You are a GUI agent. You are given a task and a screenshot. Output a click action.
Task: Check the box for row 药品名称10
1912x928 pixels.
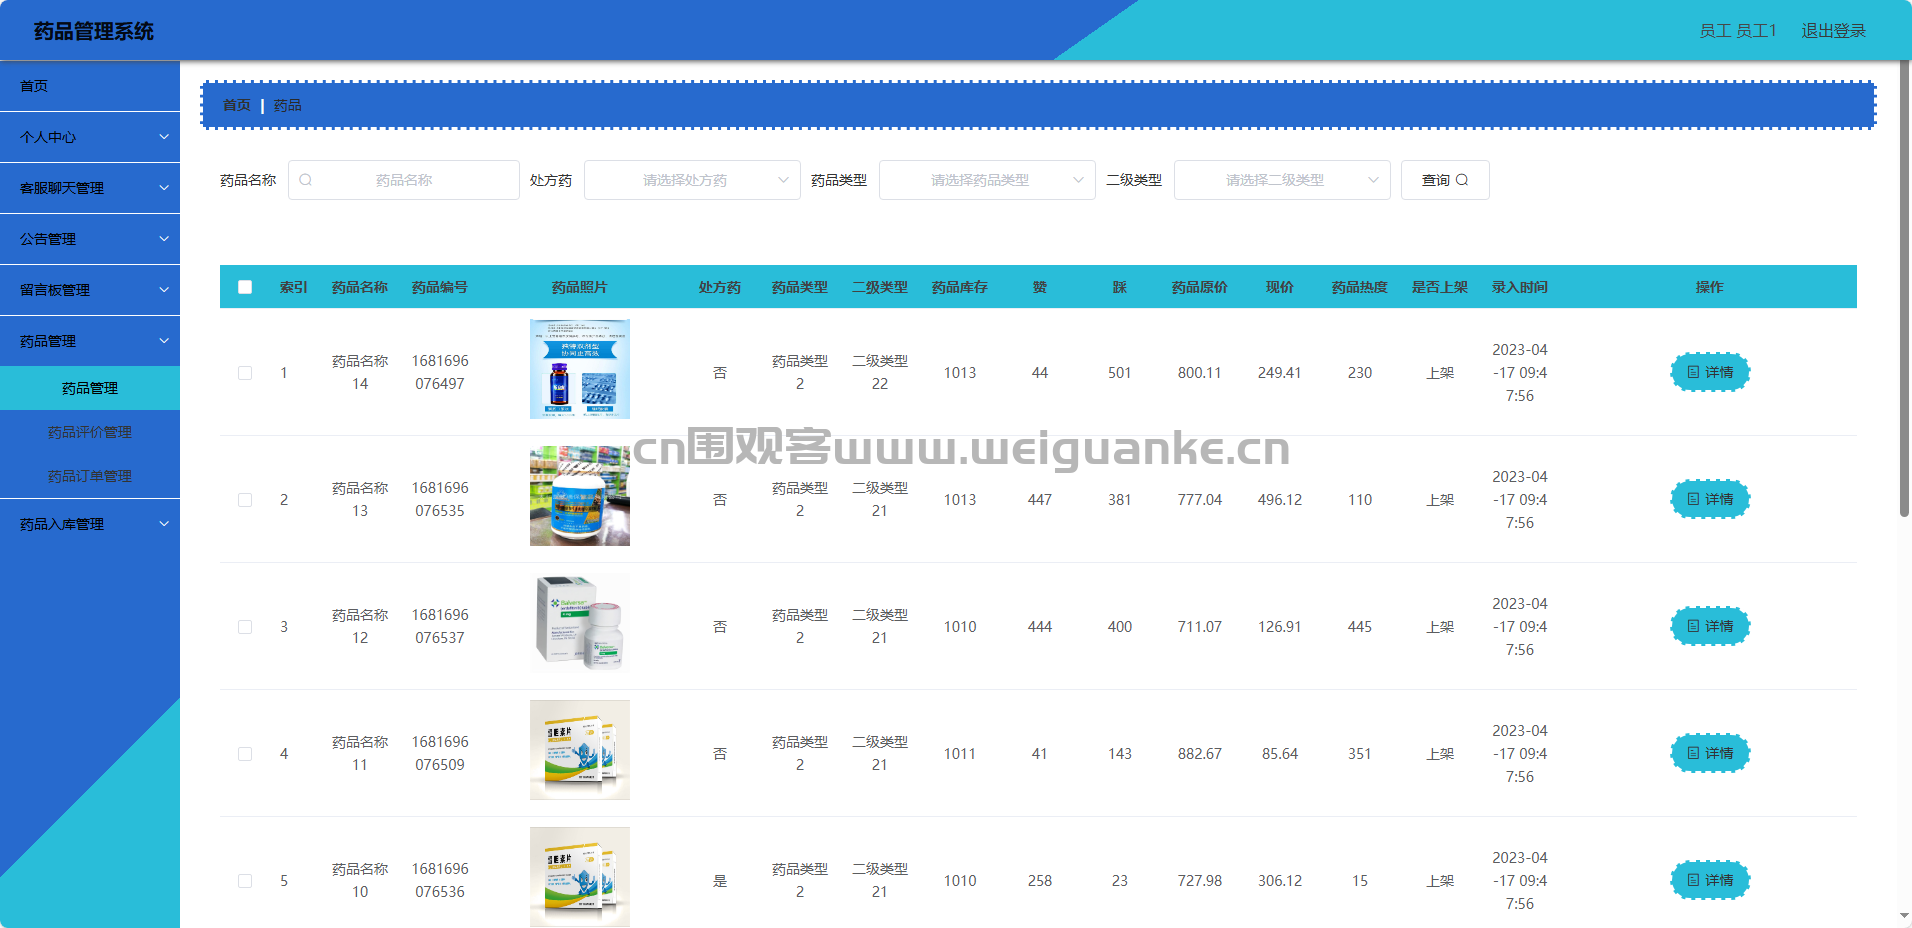(x=245, y=881)
